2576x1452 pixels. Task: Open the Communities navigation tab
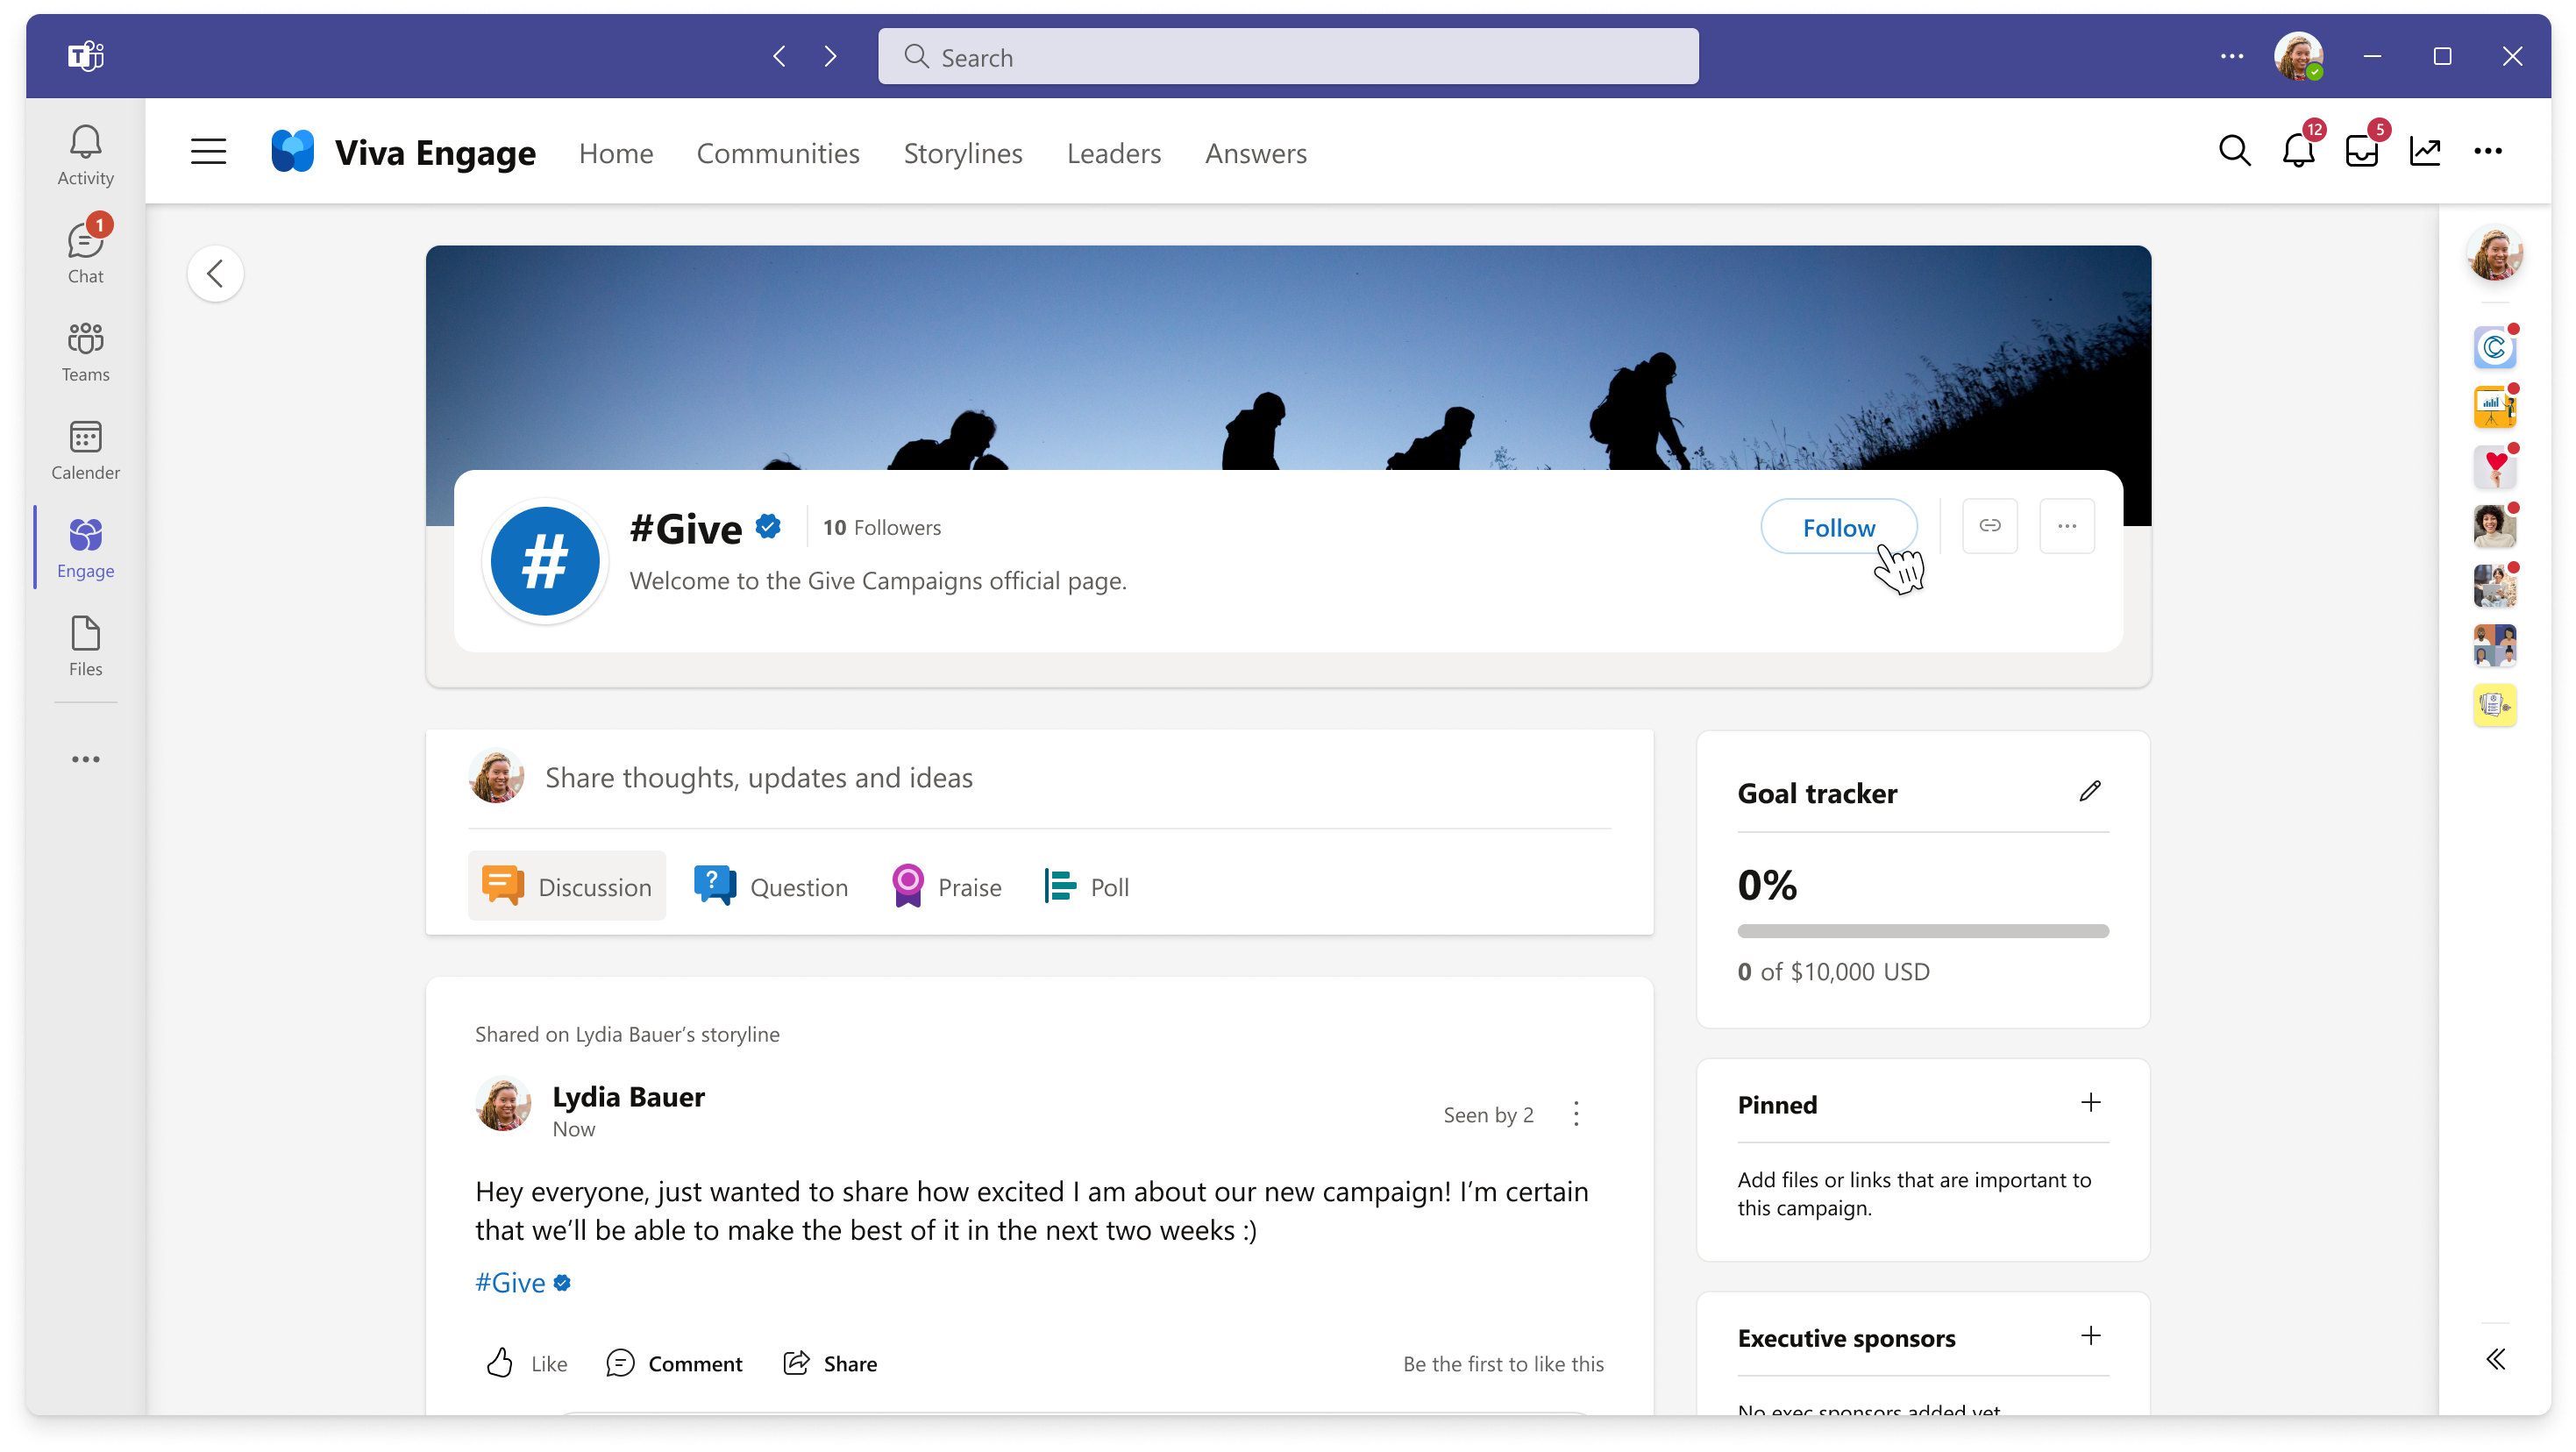click(x=779, y=152)
